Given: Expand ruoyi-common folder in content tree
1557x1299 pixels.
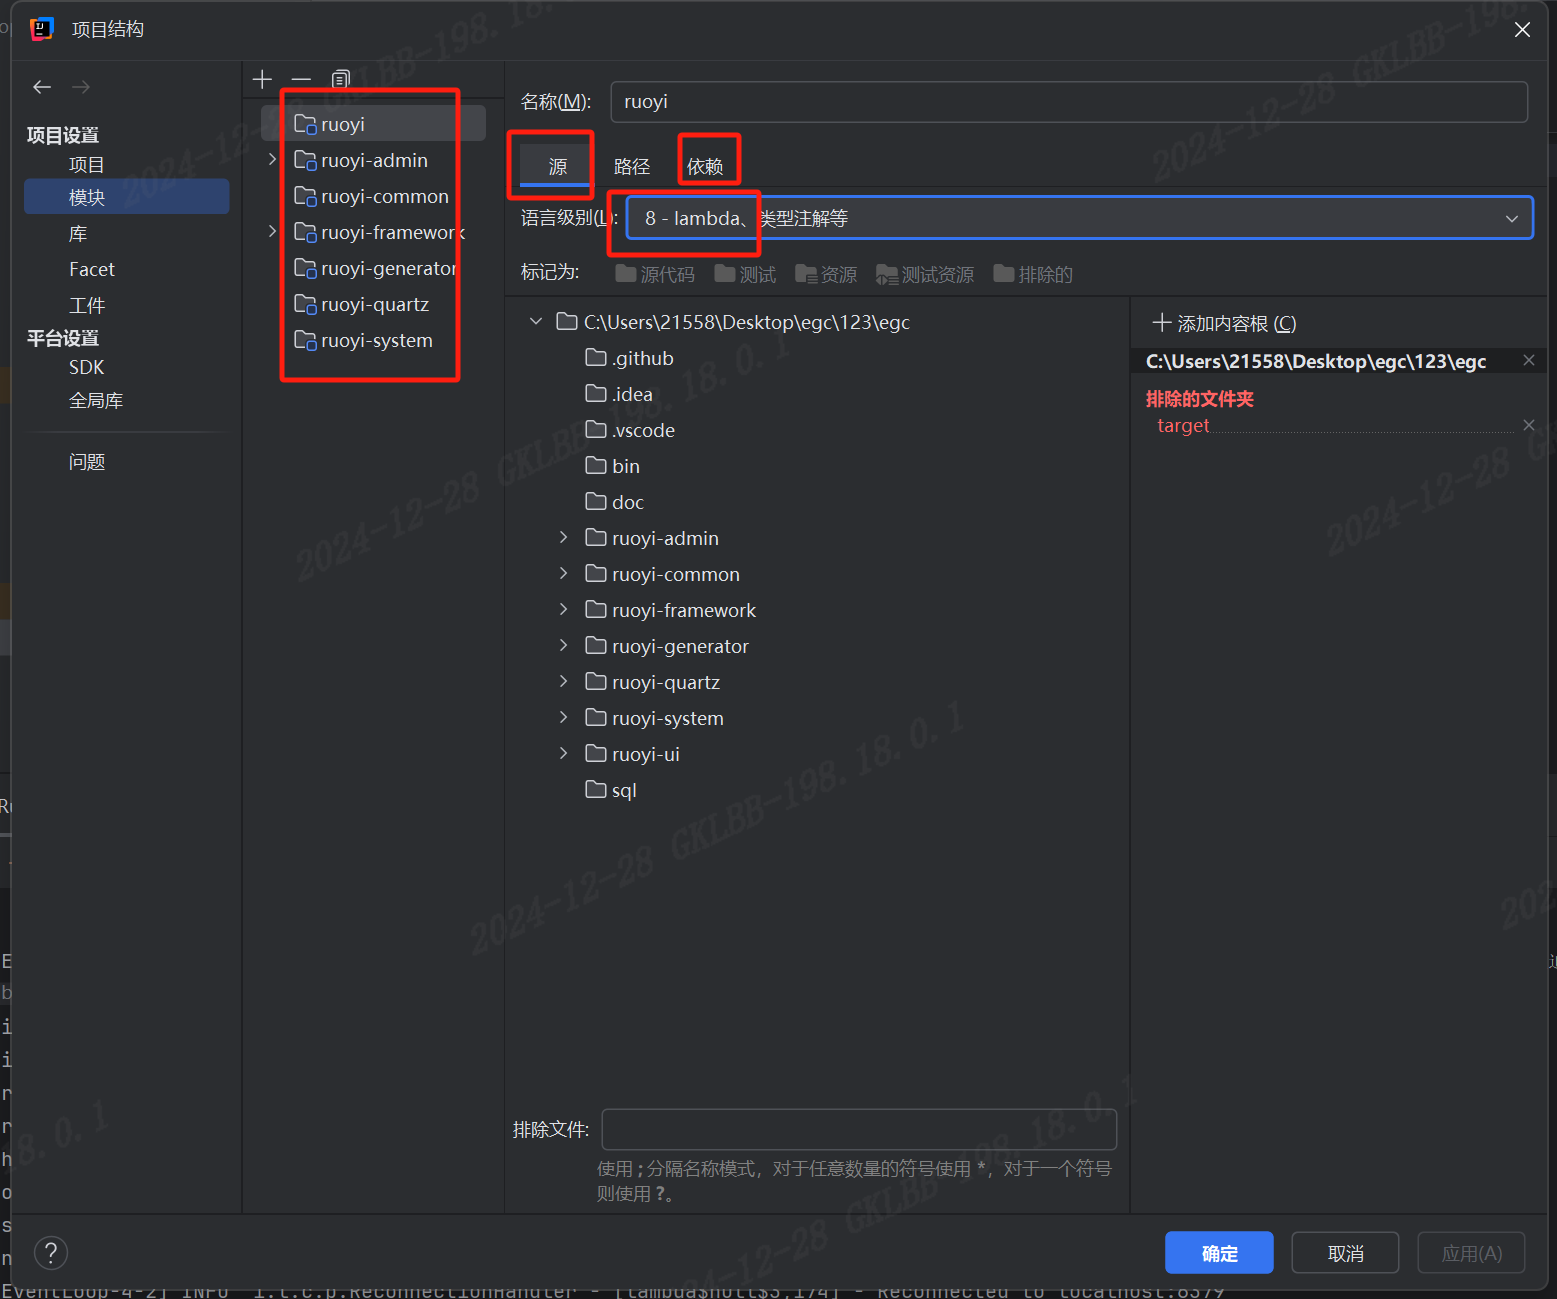Looking at the screenshot, I should 564,573.
